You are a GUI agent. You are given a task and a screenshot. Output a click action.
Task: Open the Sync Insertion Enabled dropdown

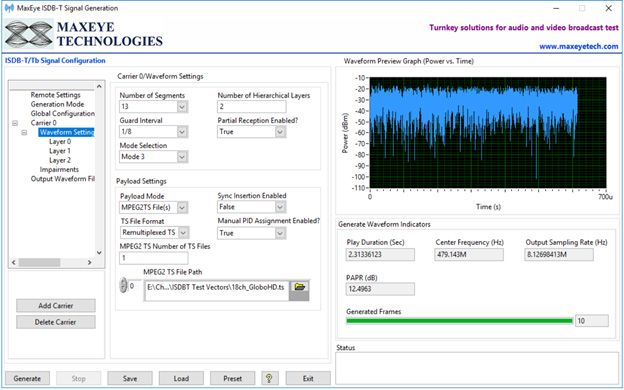tap(280, 207)
